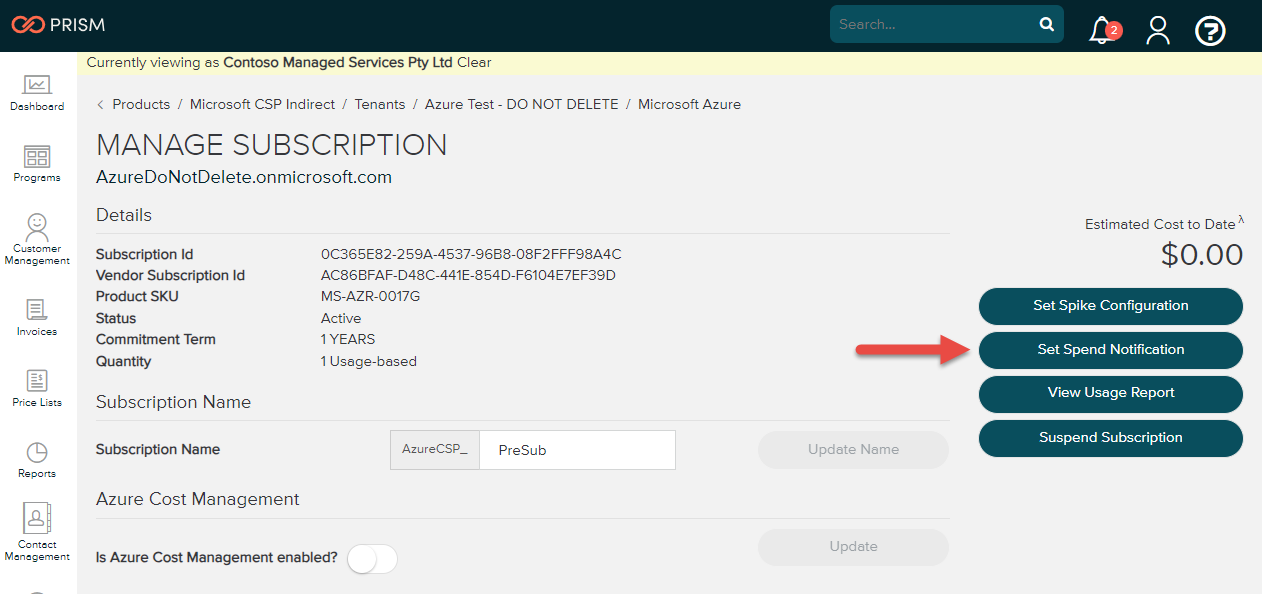The height and width of the screenshot is (594, 1262).
Task: Select the Programs sidebar icon
Action: (37, 162)
